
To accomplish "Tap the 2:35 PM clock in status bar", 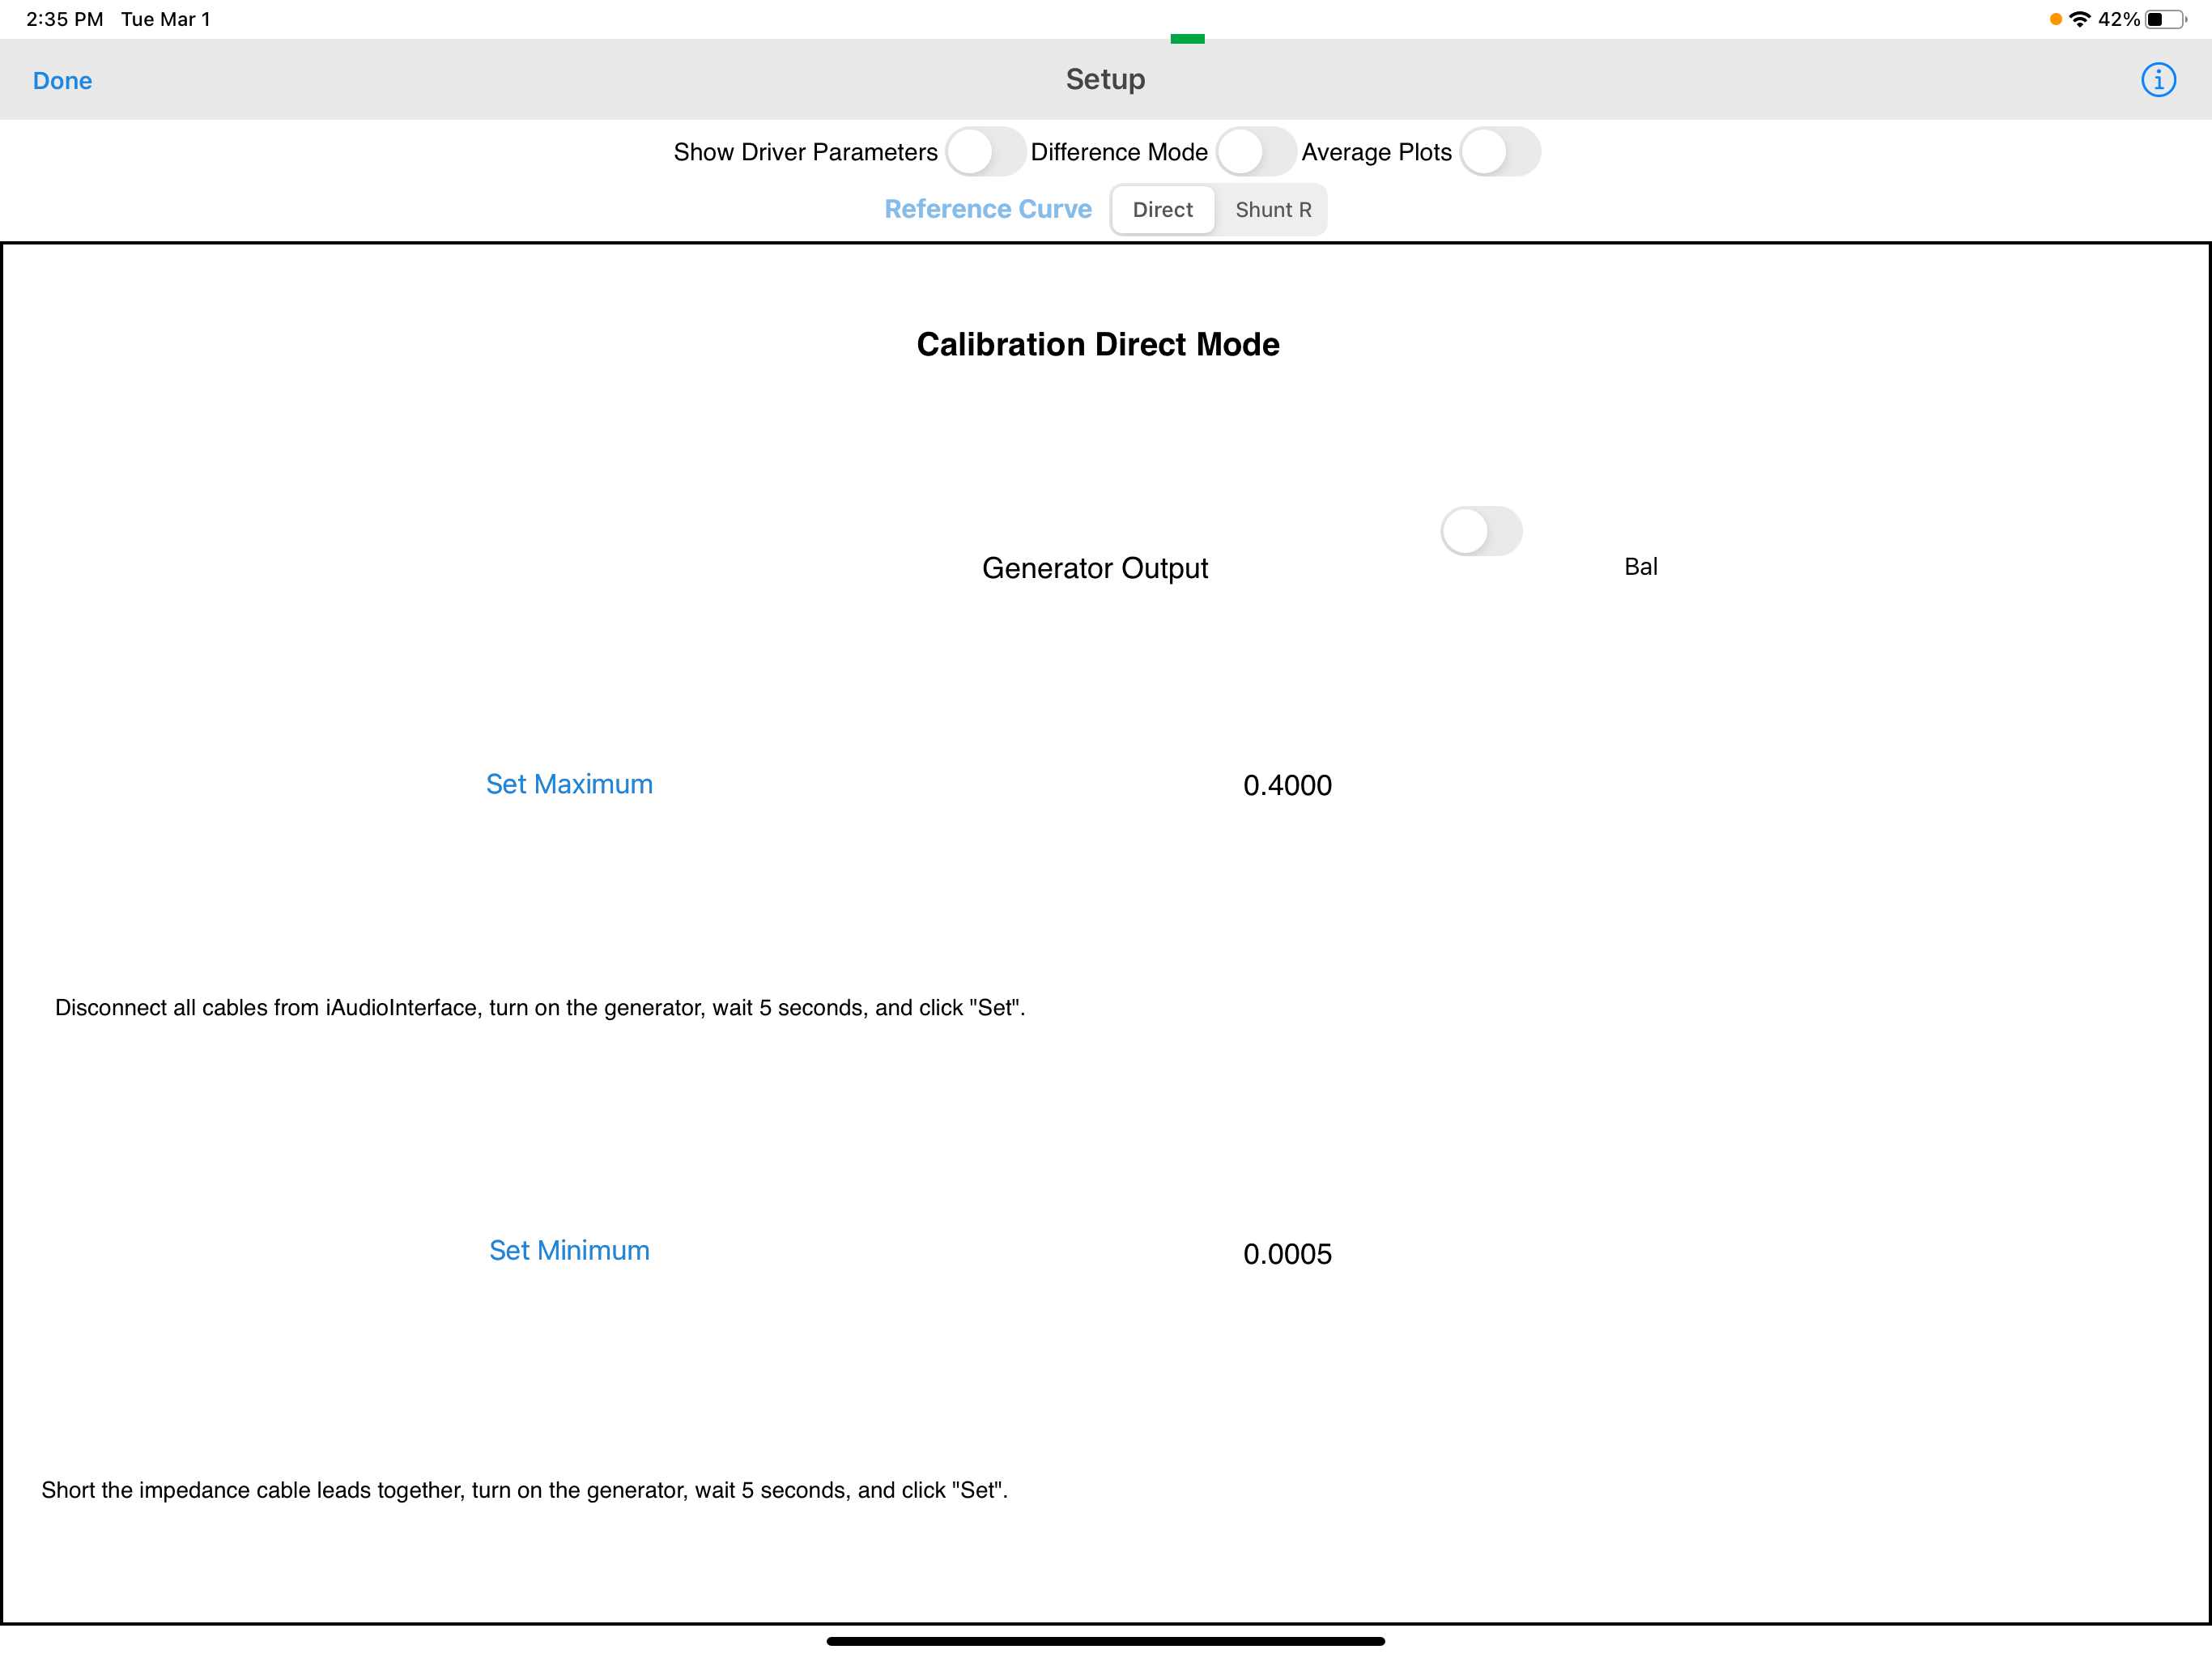I will coord(65,19).
